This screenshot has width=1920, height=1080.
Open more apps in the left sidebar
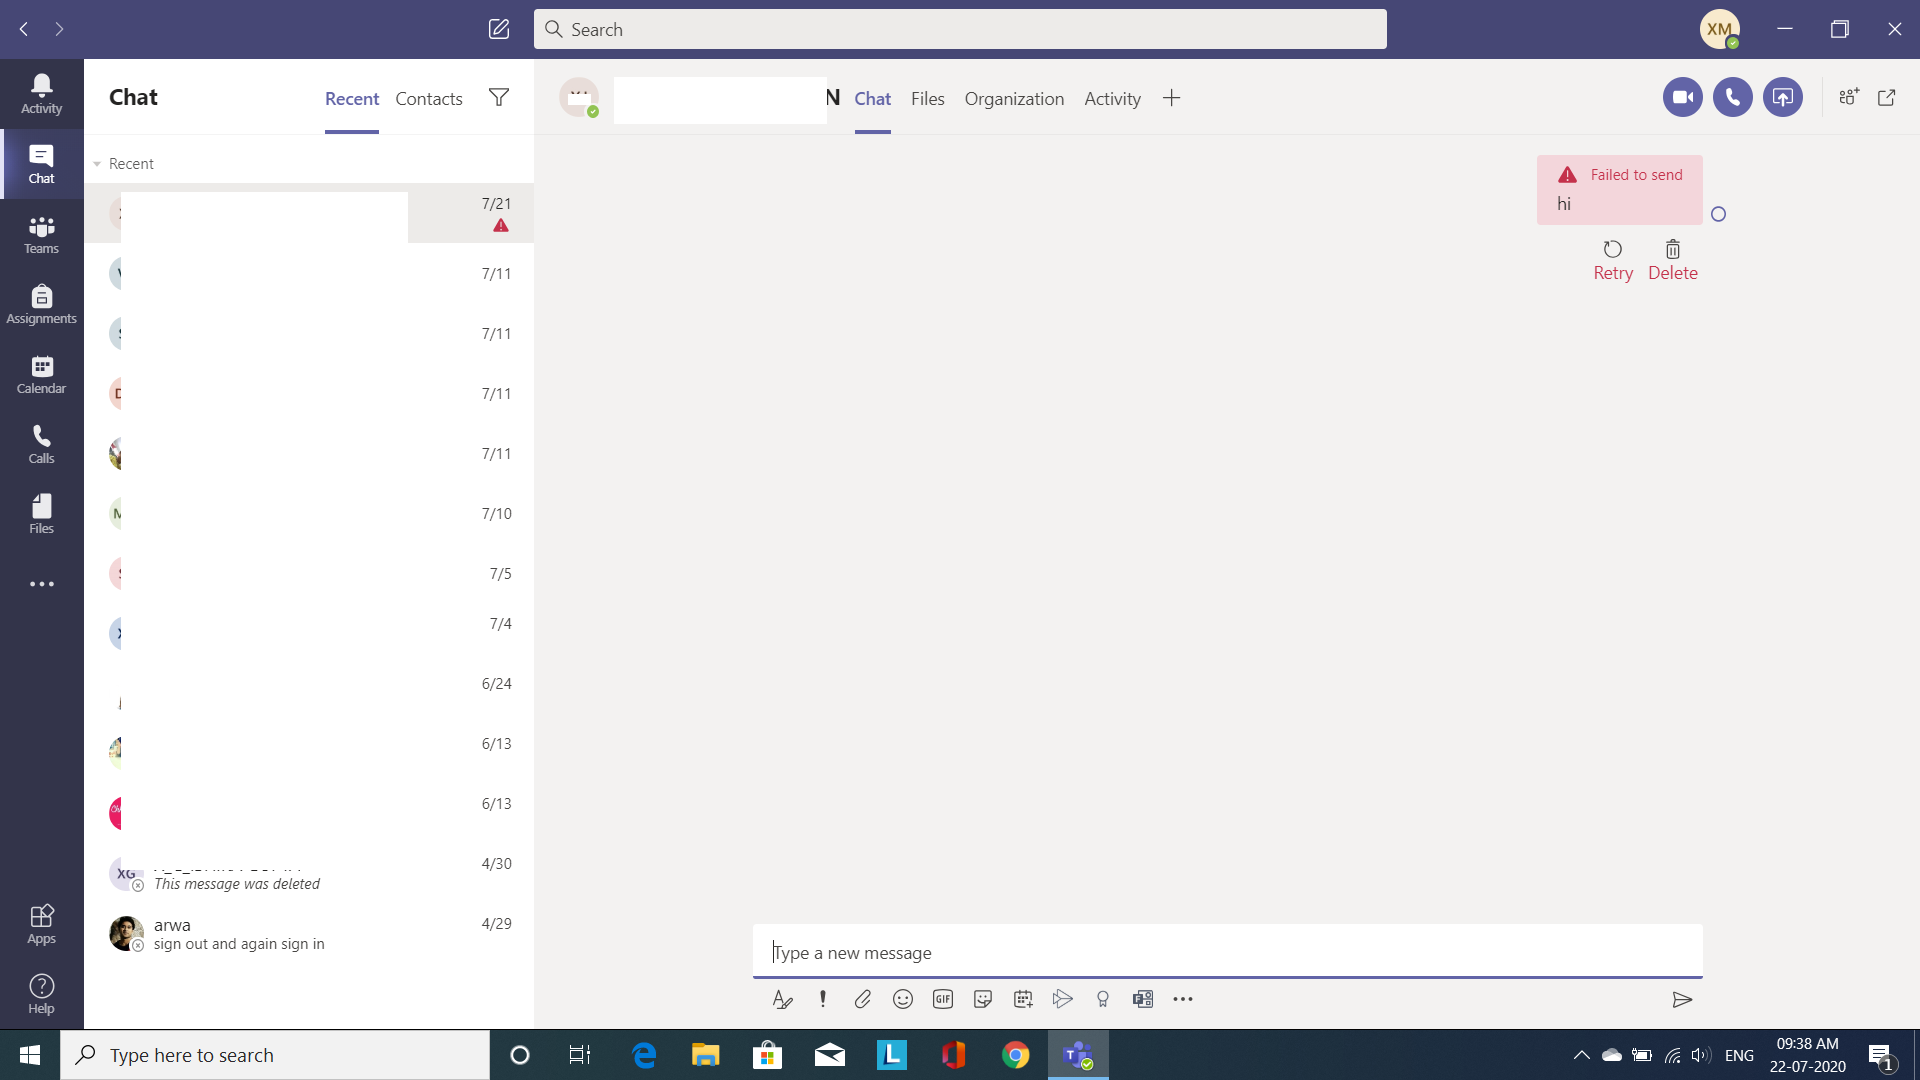click(x=41, y=584)
